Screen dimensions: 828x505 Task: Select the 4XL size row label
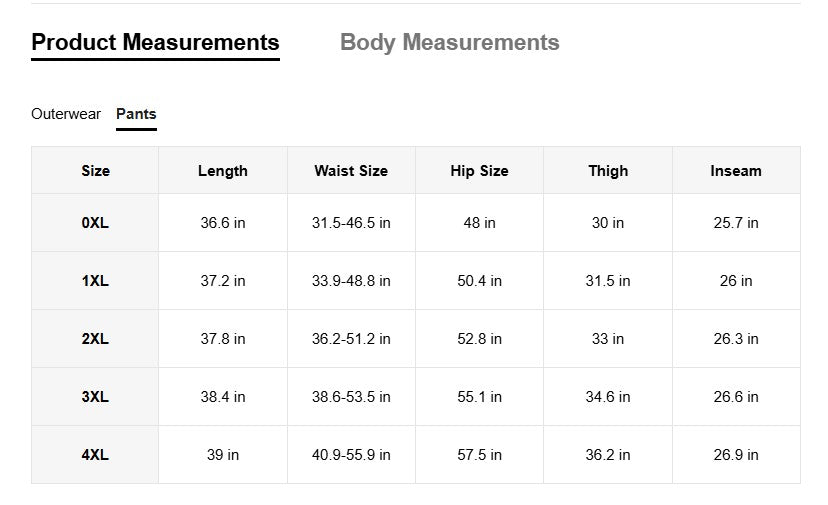pos(95,455)
